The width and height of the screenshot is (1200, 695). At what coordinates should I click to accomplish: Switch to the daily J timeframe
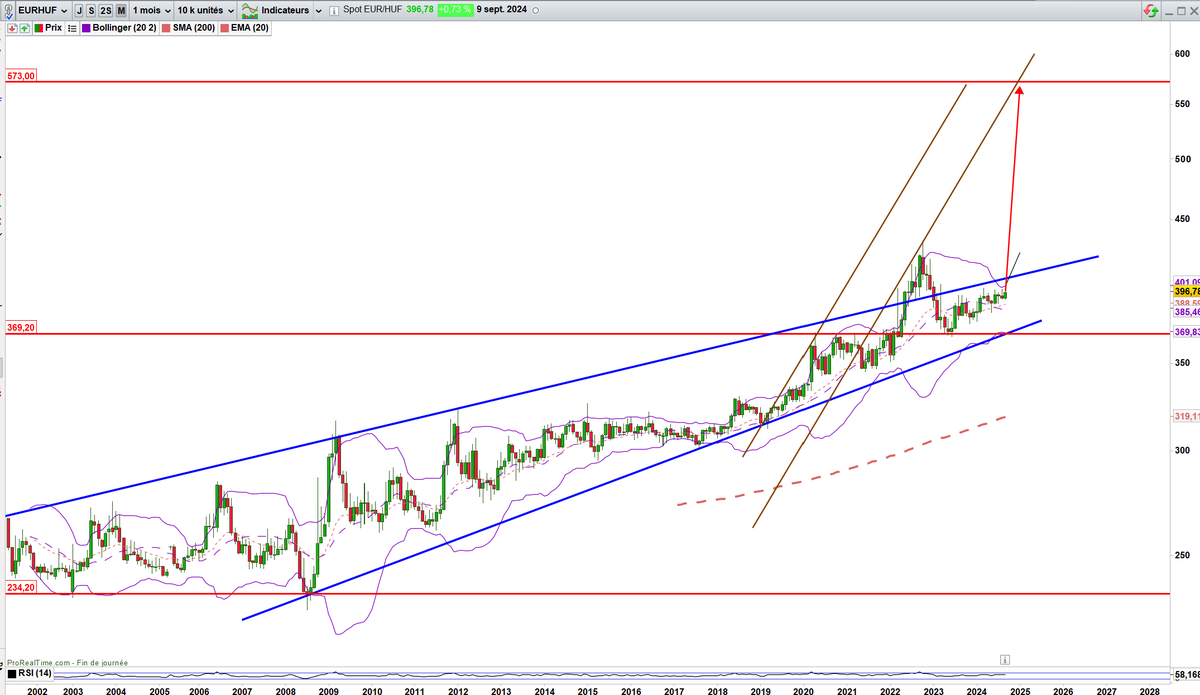pos(79,10)
